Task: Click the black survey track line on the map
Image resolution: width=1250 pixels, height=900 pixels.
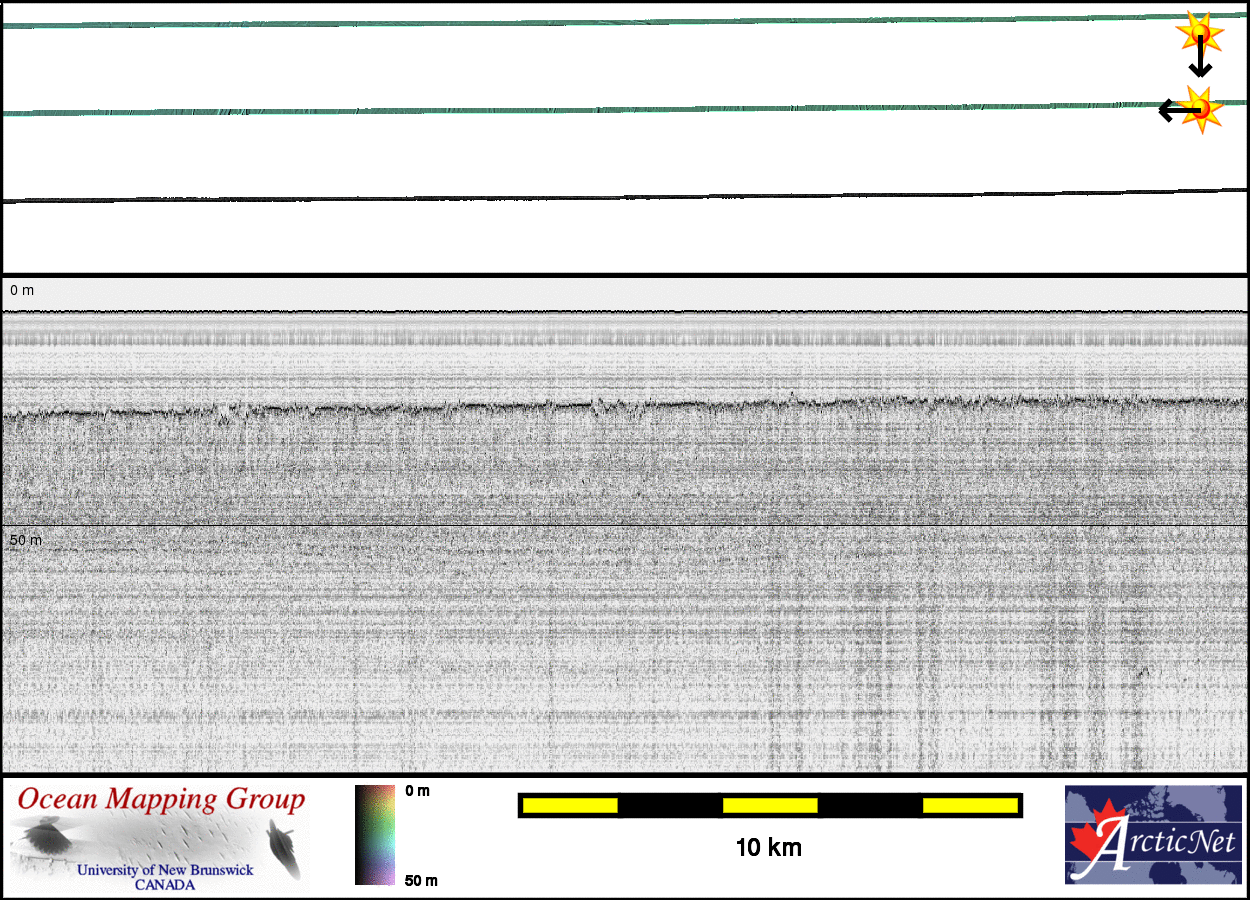Action: [600, 196]
